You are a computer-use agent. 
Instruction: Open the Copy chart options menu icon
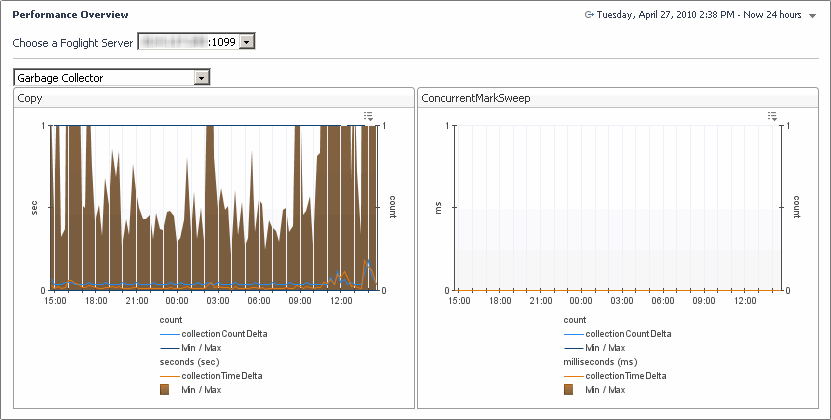[368, 117]
